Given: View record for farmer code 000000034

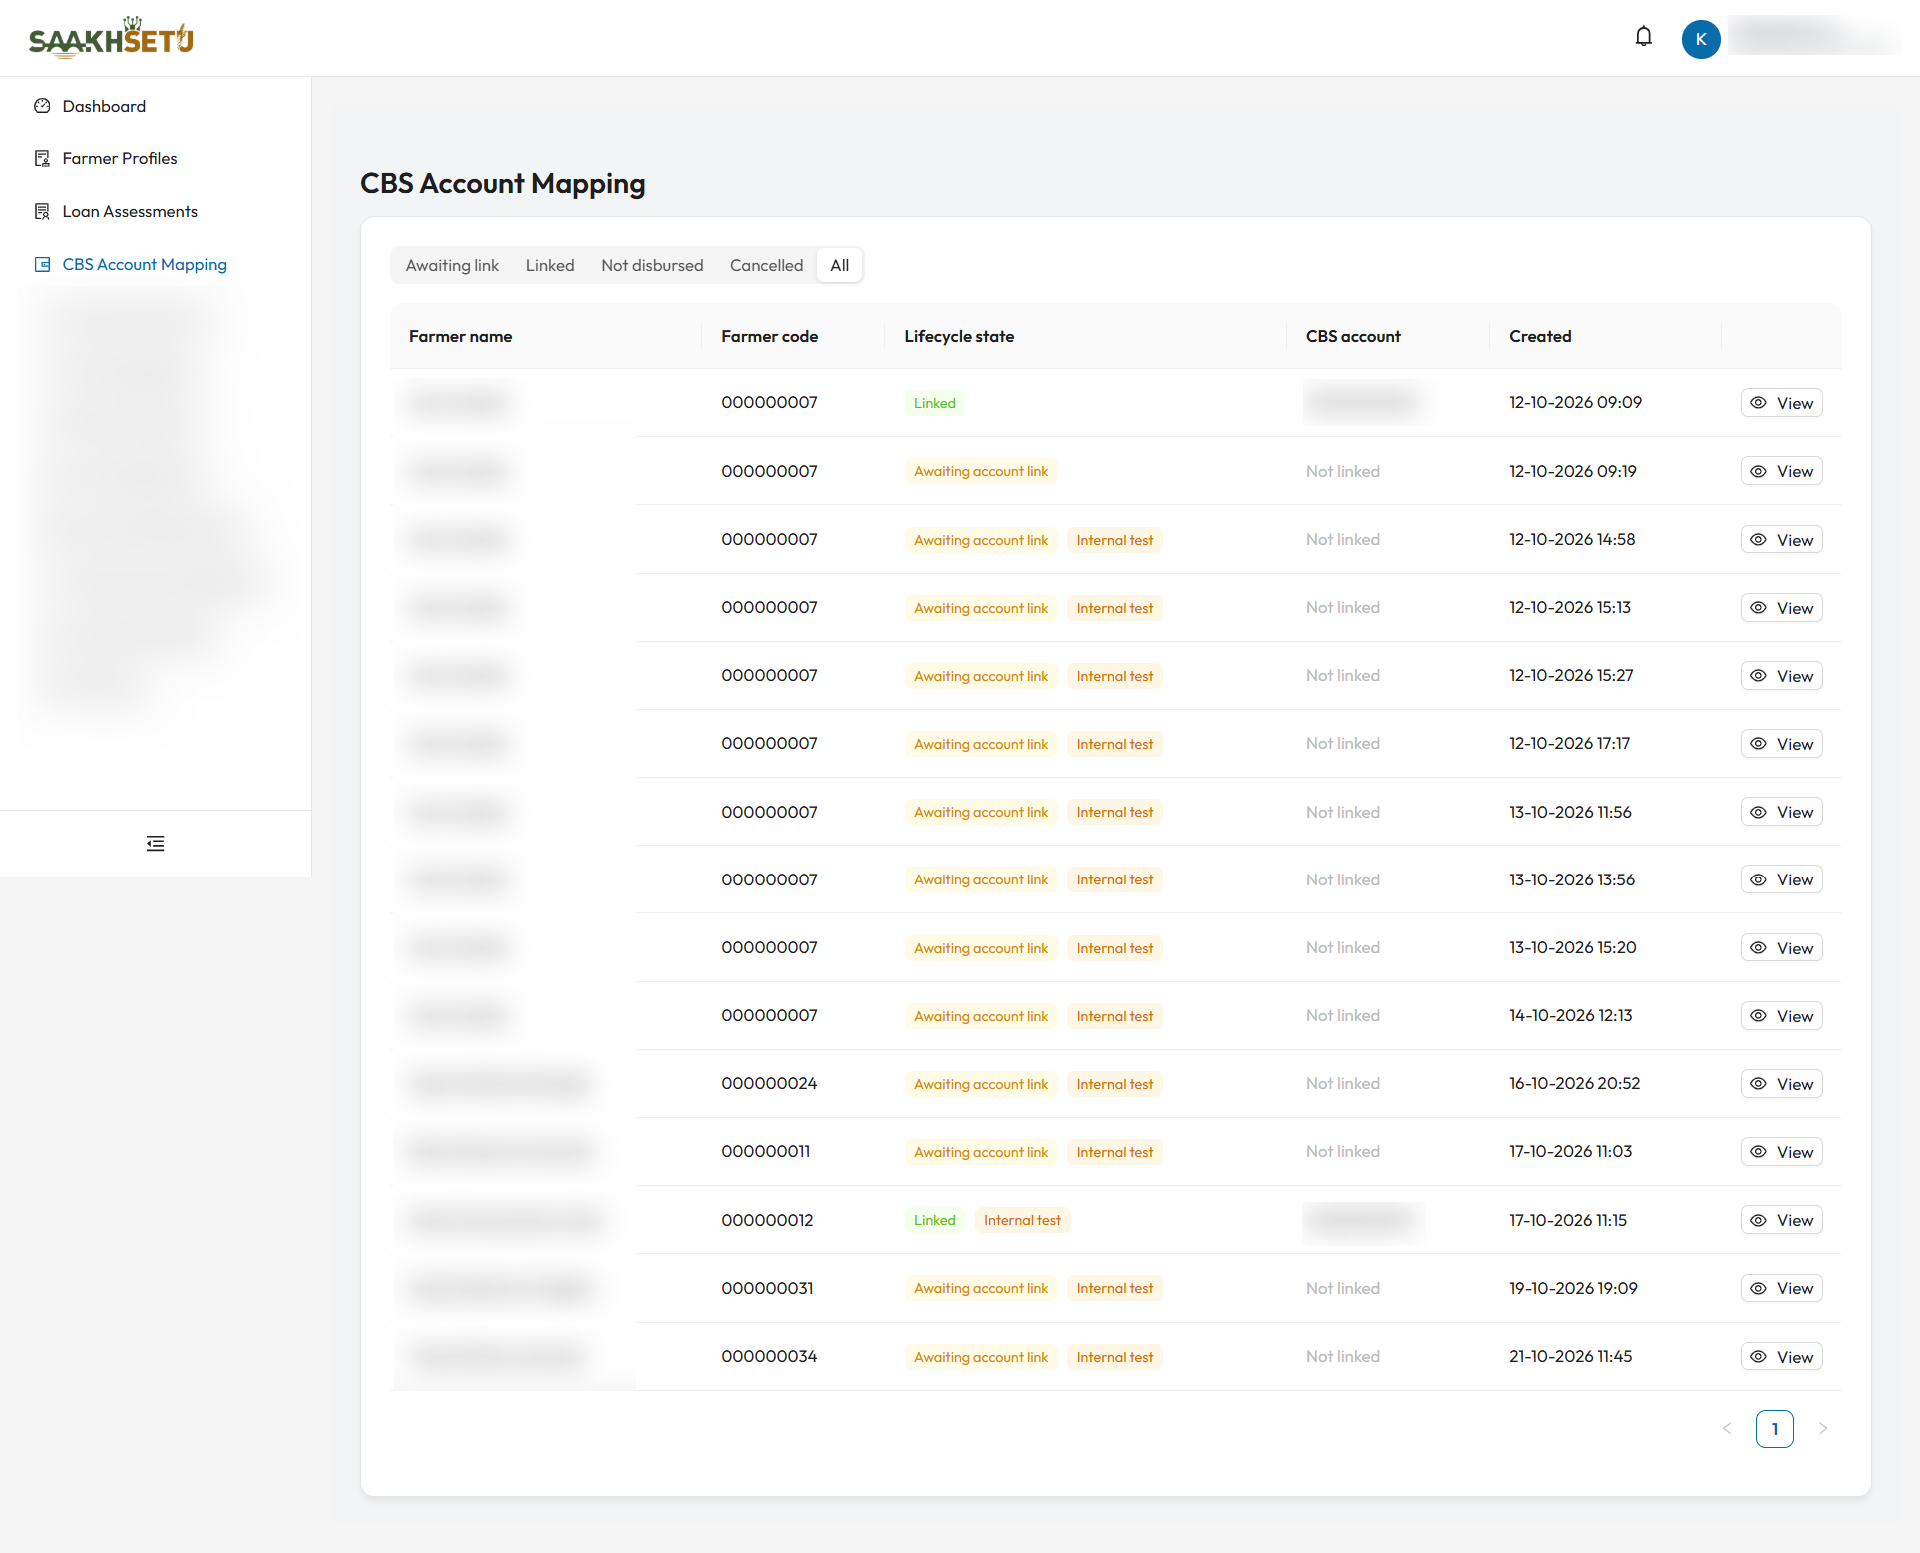Looking at the screenshot, I should click(x=1781, y=1357).
